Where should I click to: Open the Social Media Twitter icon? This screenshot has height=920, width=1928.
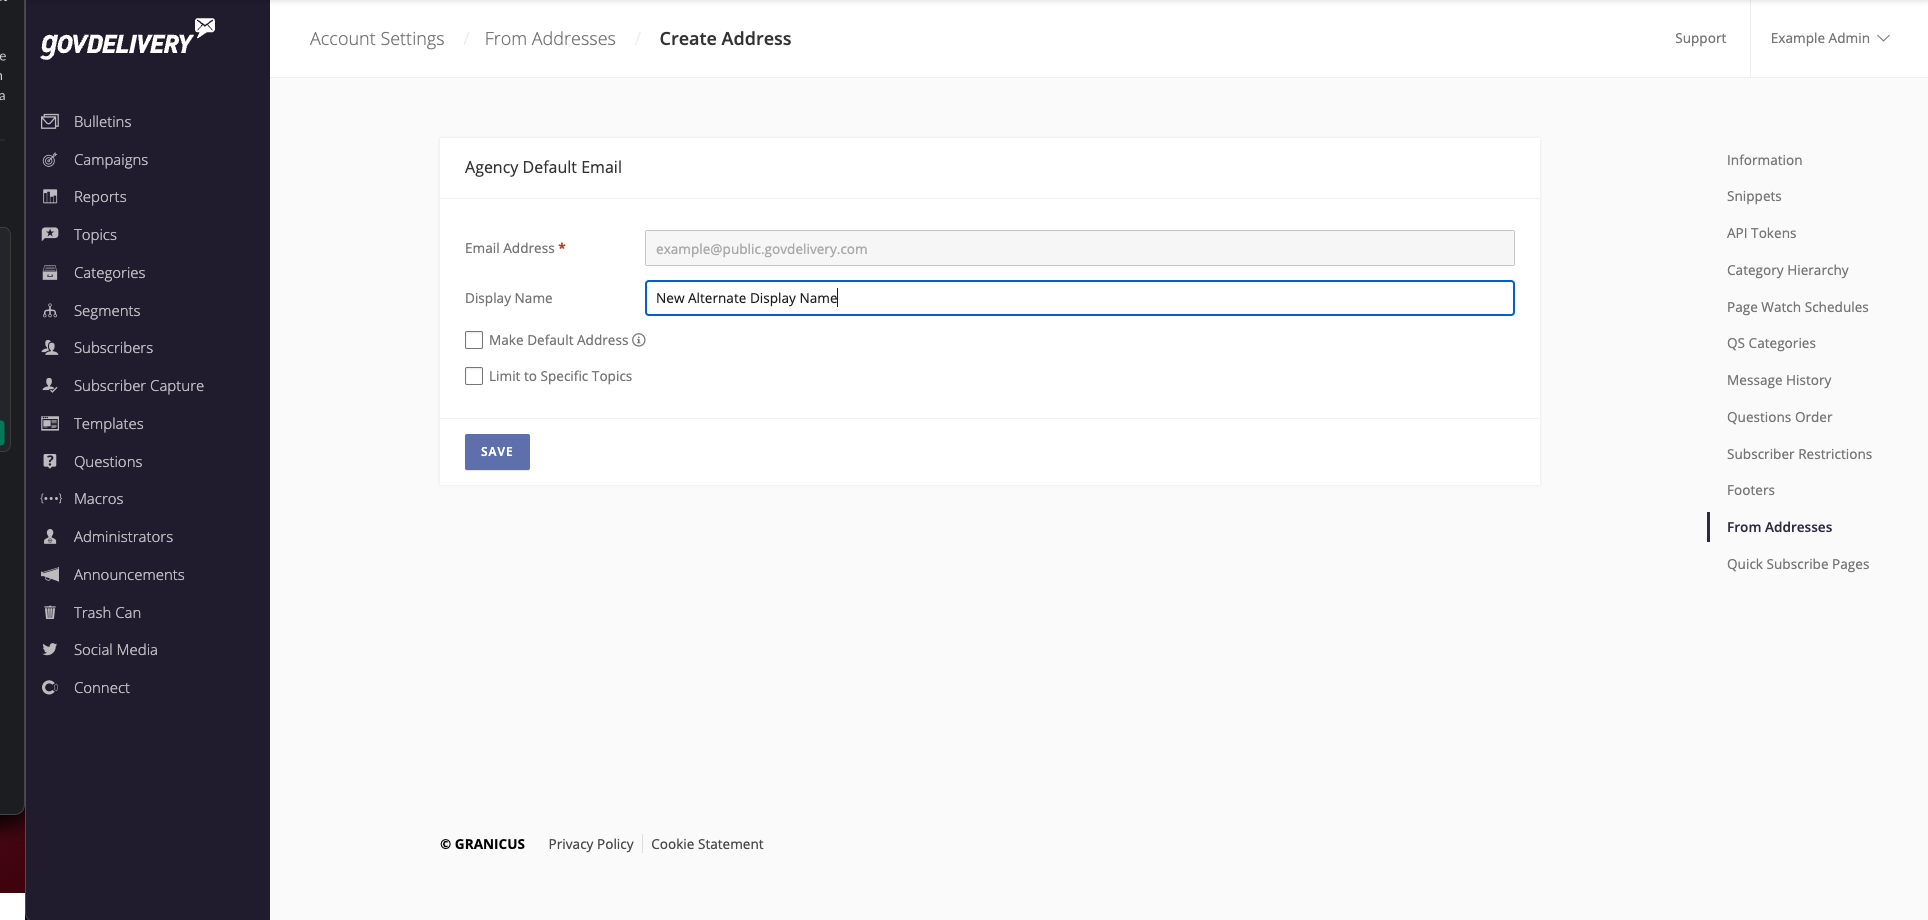(50, 649)
